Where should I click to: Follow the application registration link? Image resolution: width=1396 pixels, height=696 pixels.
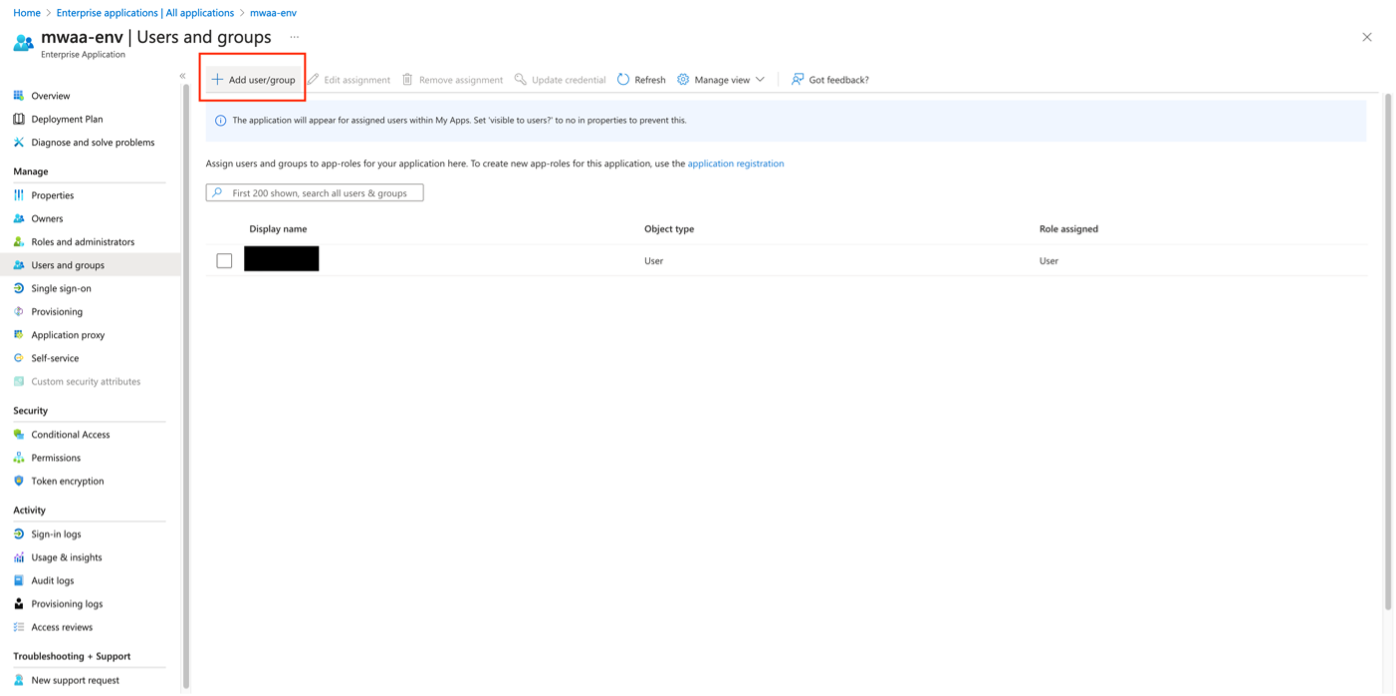click(x=736, y=163)
